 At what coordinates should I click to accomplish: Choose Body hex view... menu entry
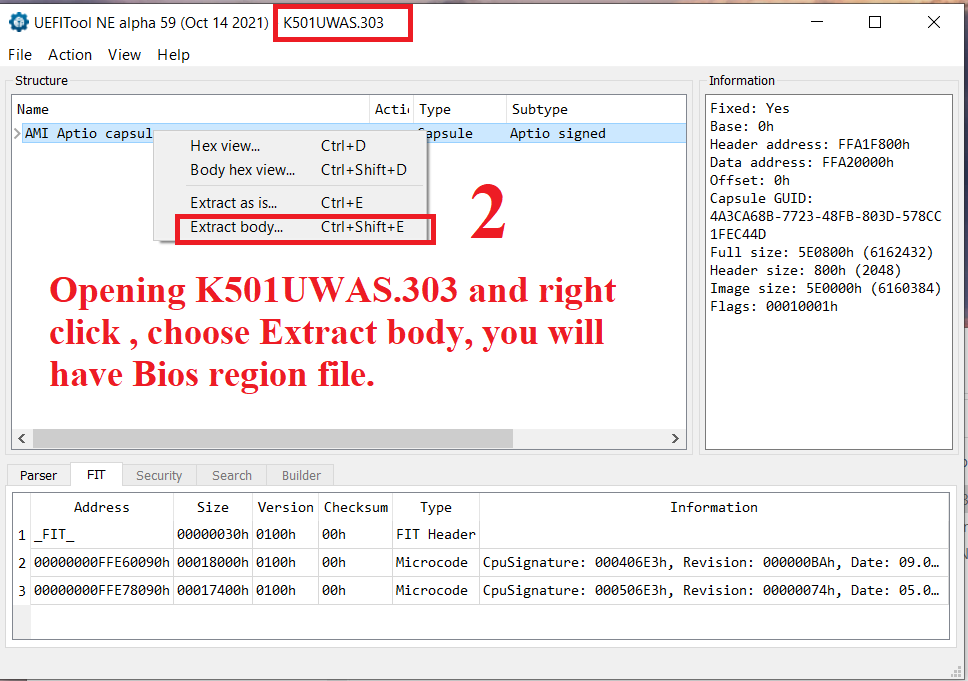290,170
